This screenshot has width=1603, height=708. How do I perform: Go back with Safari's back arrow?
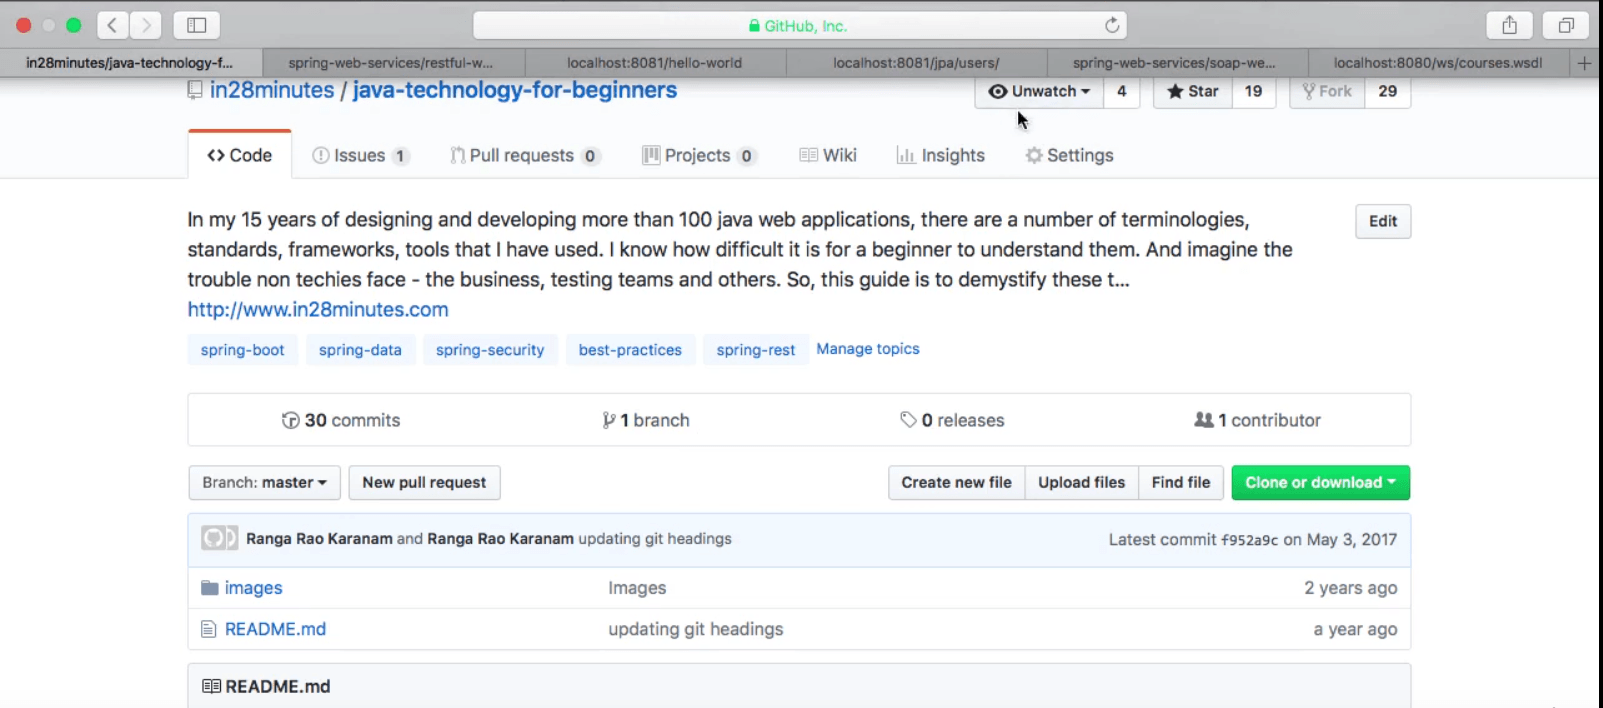tap(112, 25)
